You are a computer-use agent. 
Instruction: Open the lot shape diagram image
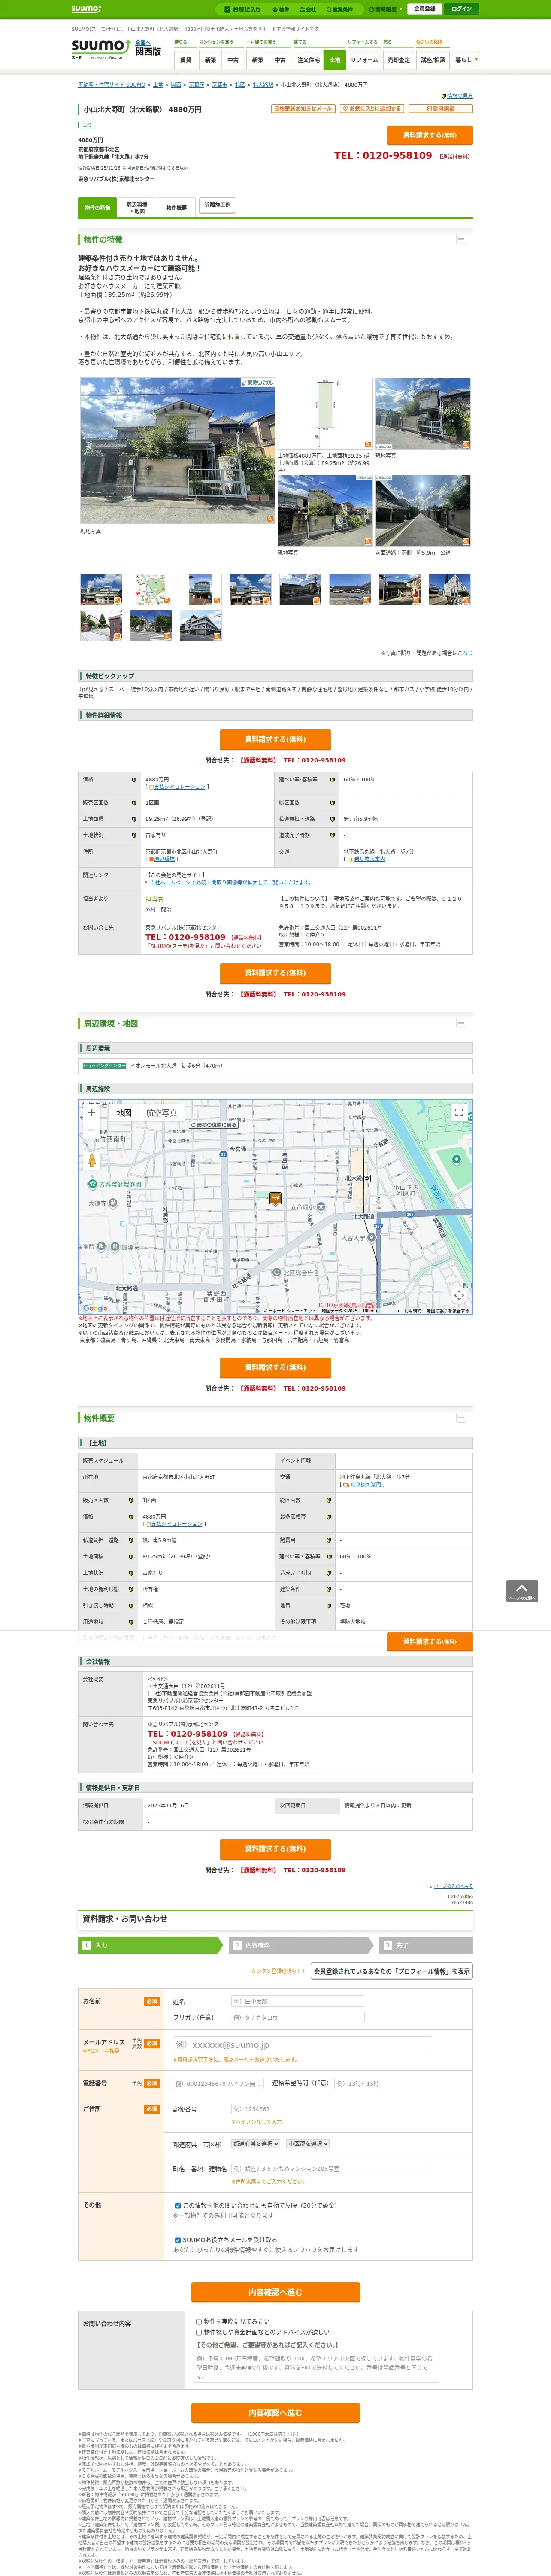pos(325,413)
